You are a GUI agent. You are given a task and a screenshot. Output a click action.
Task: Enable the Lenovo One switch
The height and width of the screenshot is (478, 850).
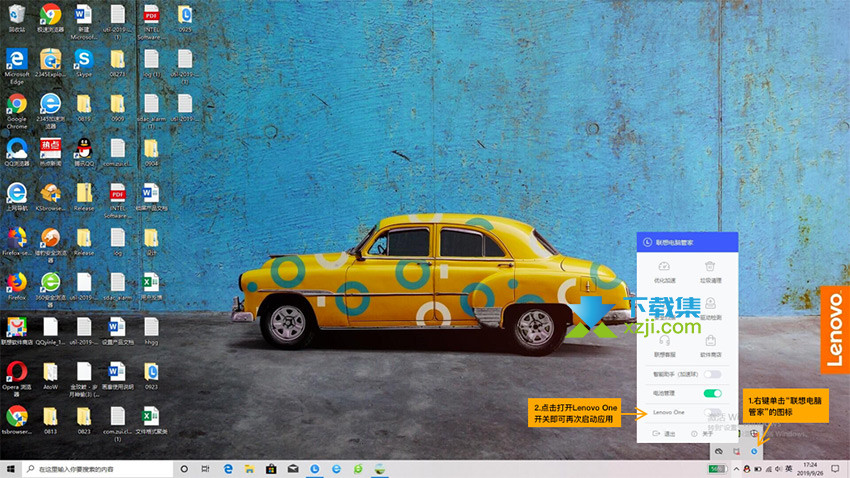(x=712, y=412)
